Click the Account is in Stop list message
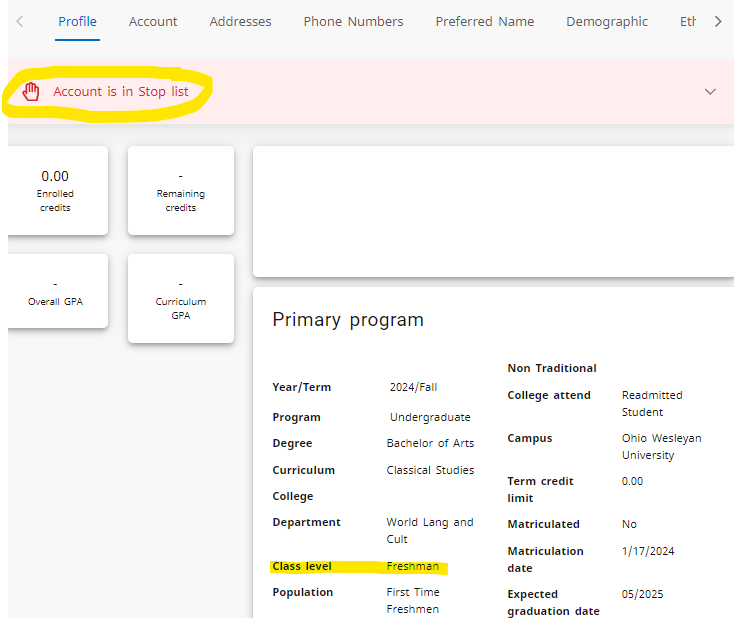The height and width of the screenshot is (618, 734). 120,92
